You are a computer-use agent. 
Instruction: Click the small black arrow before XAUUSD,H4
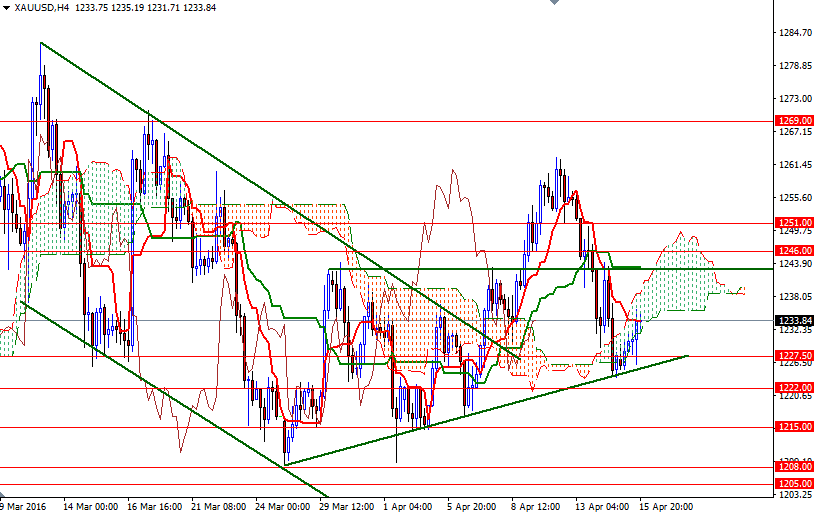[7, 9]
